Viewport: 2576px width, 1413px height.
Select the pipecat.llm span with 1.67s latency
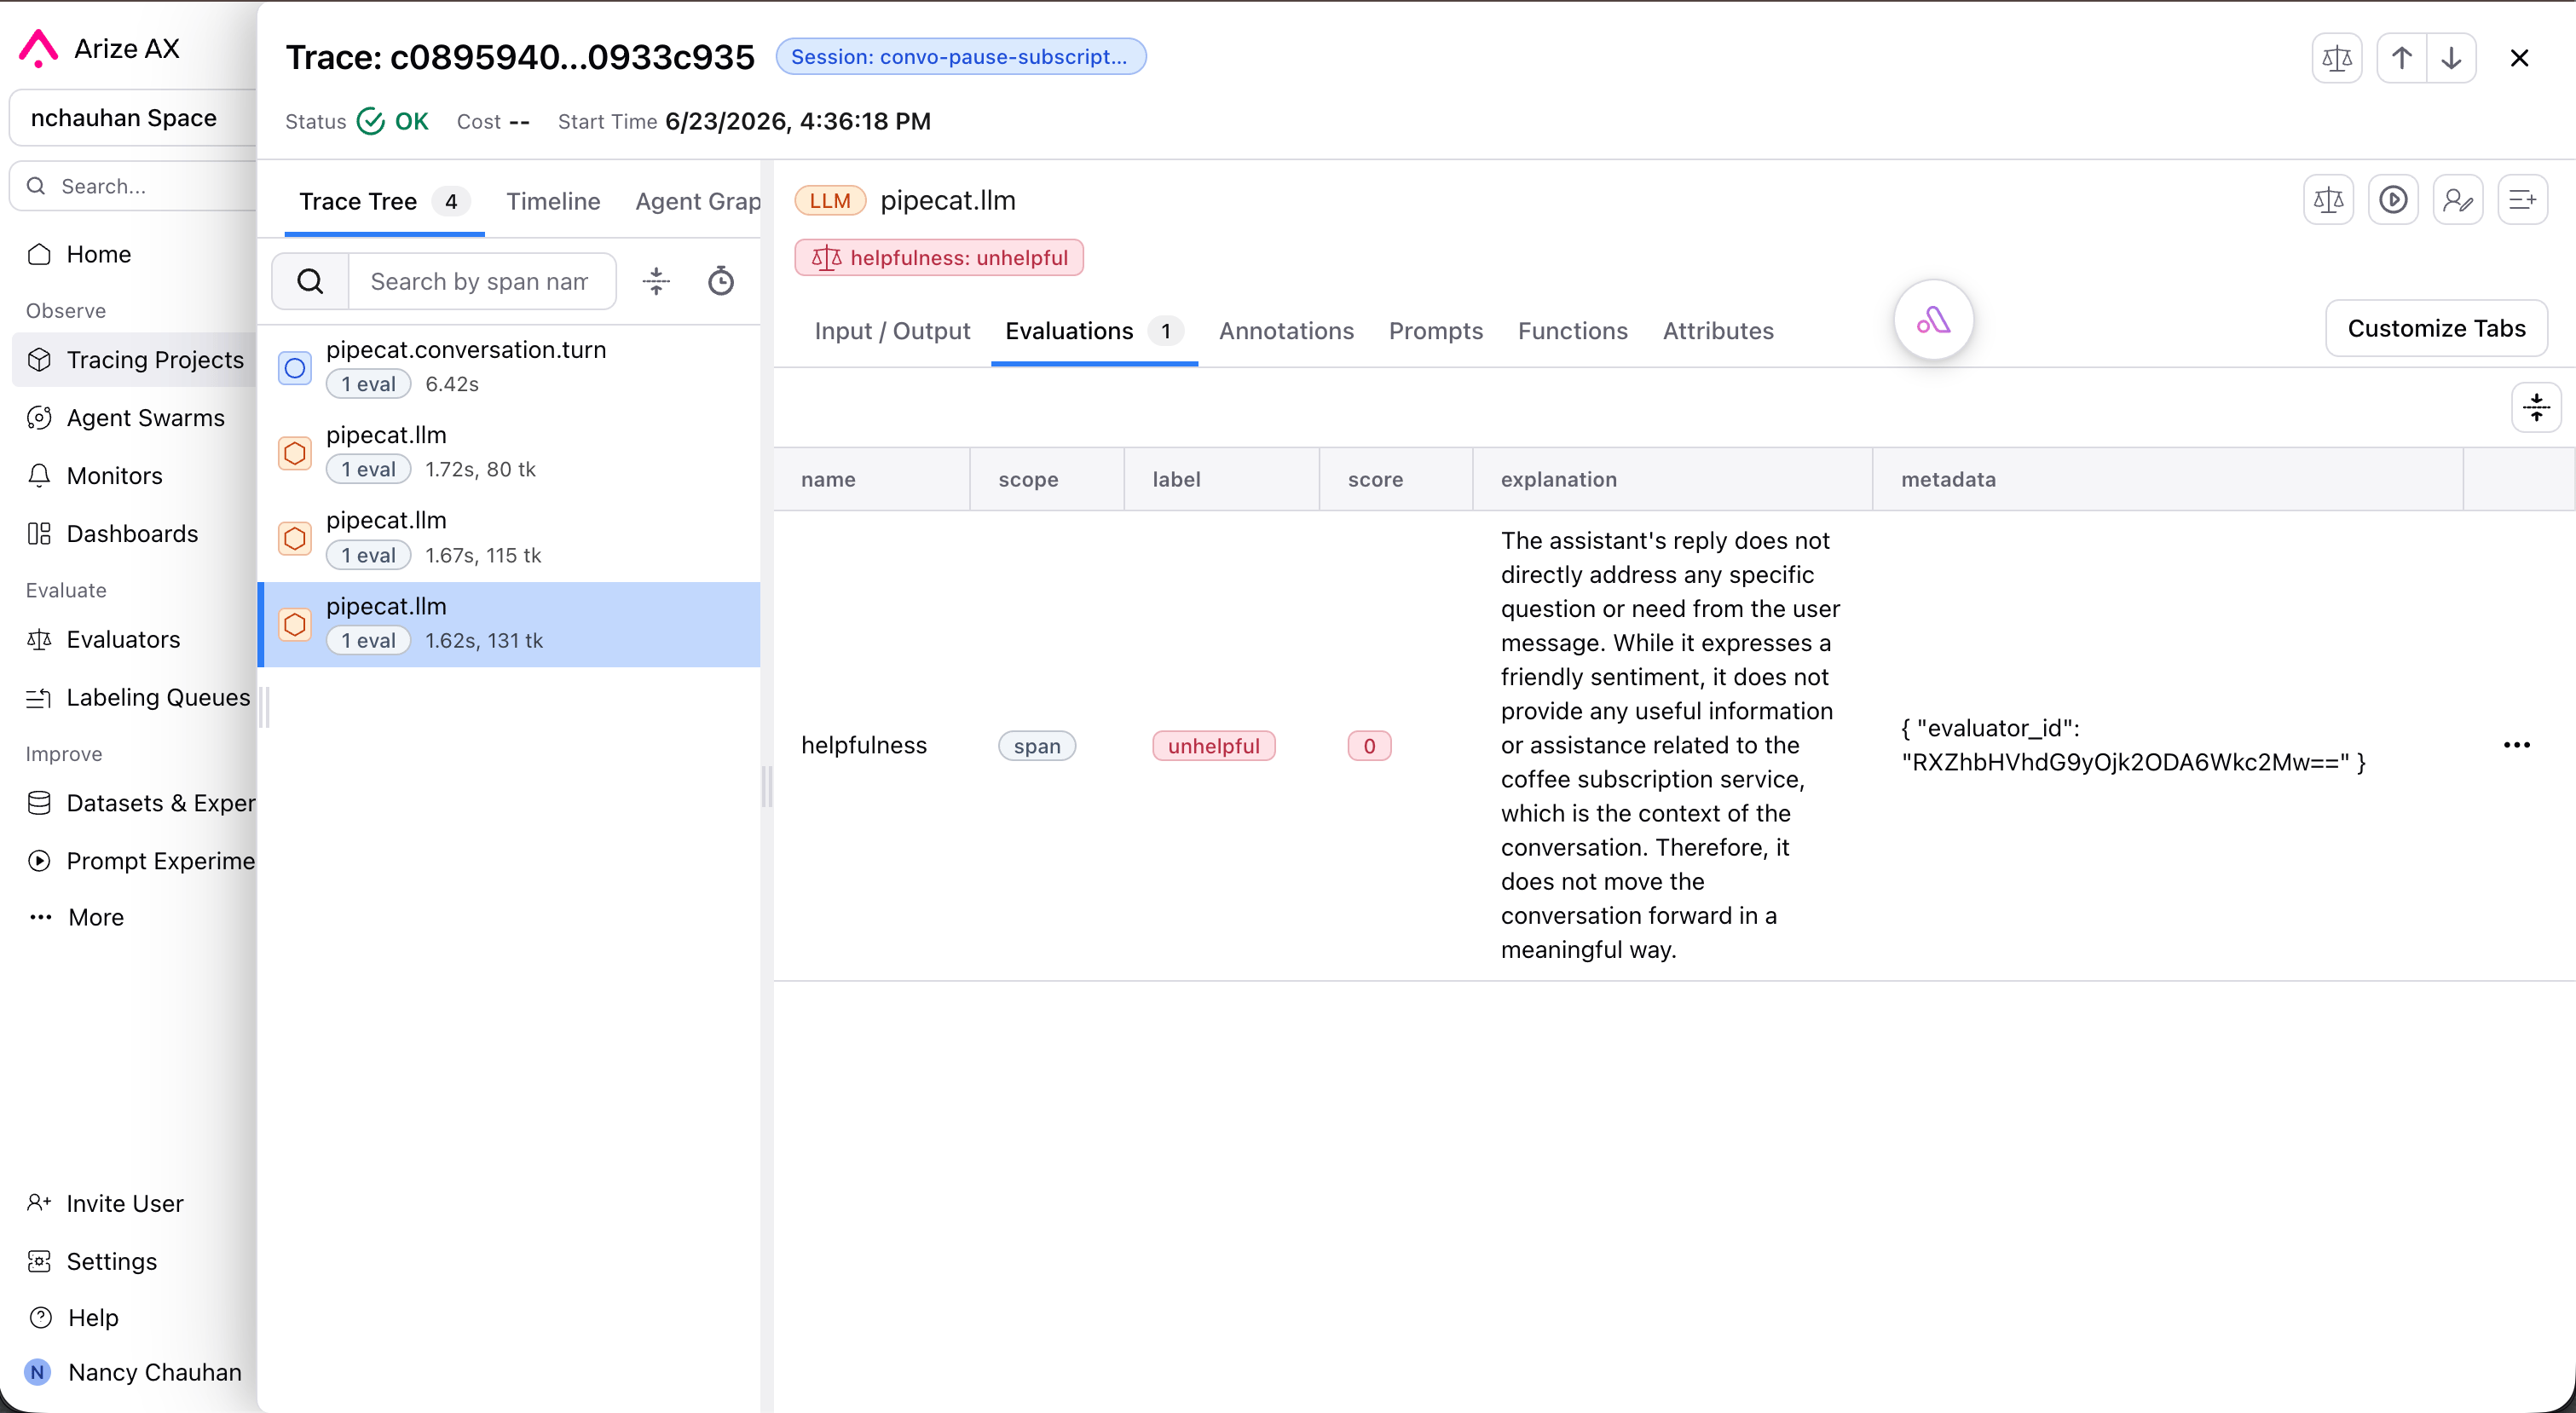pyautogui.click(x=510, y=538)
